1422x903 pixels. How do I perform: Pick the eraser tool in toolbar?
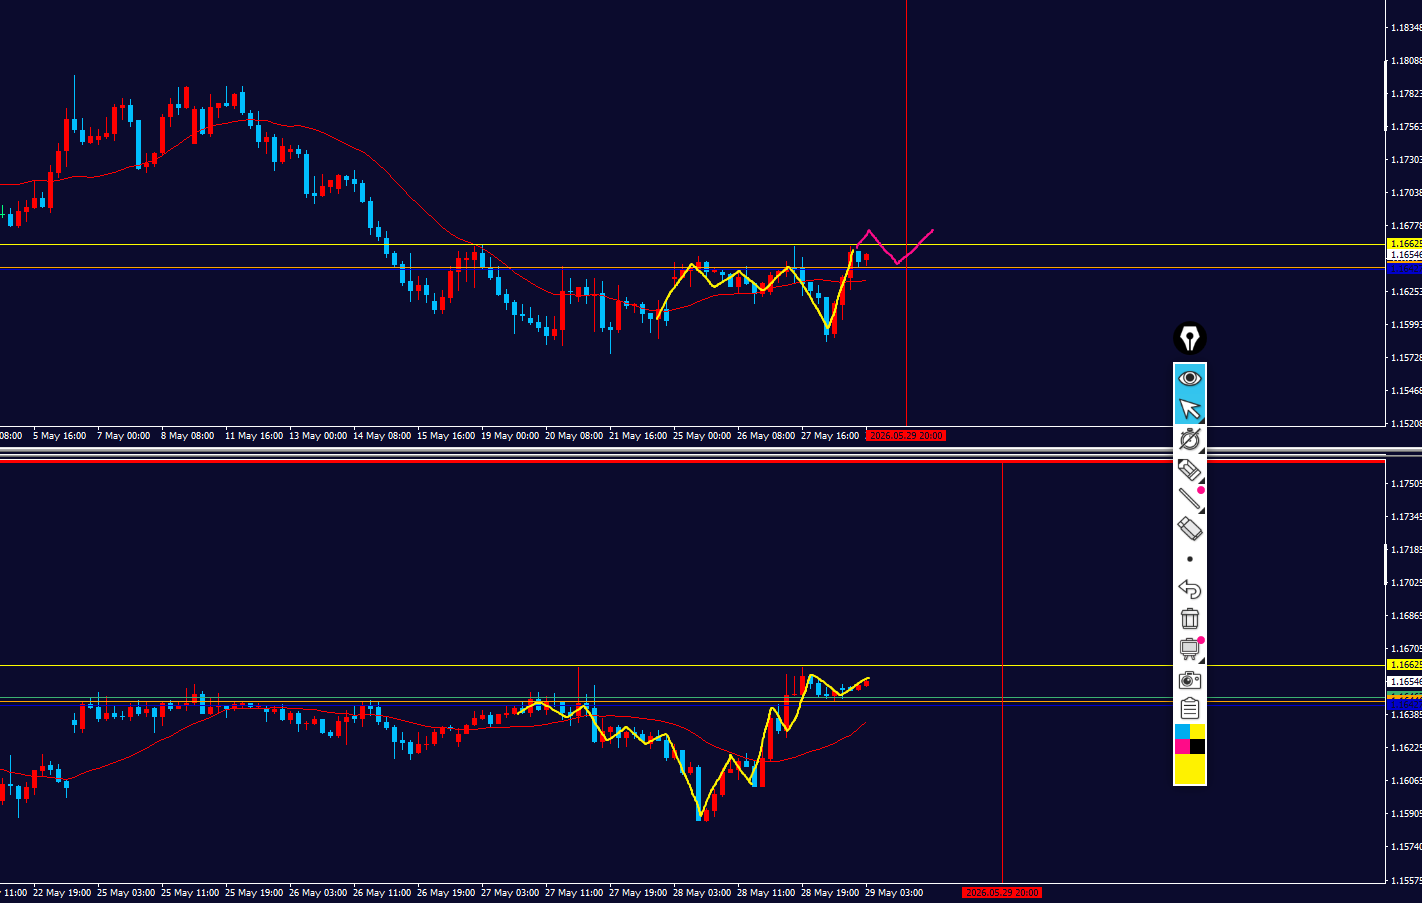[1189, 528]
